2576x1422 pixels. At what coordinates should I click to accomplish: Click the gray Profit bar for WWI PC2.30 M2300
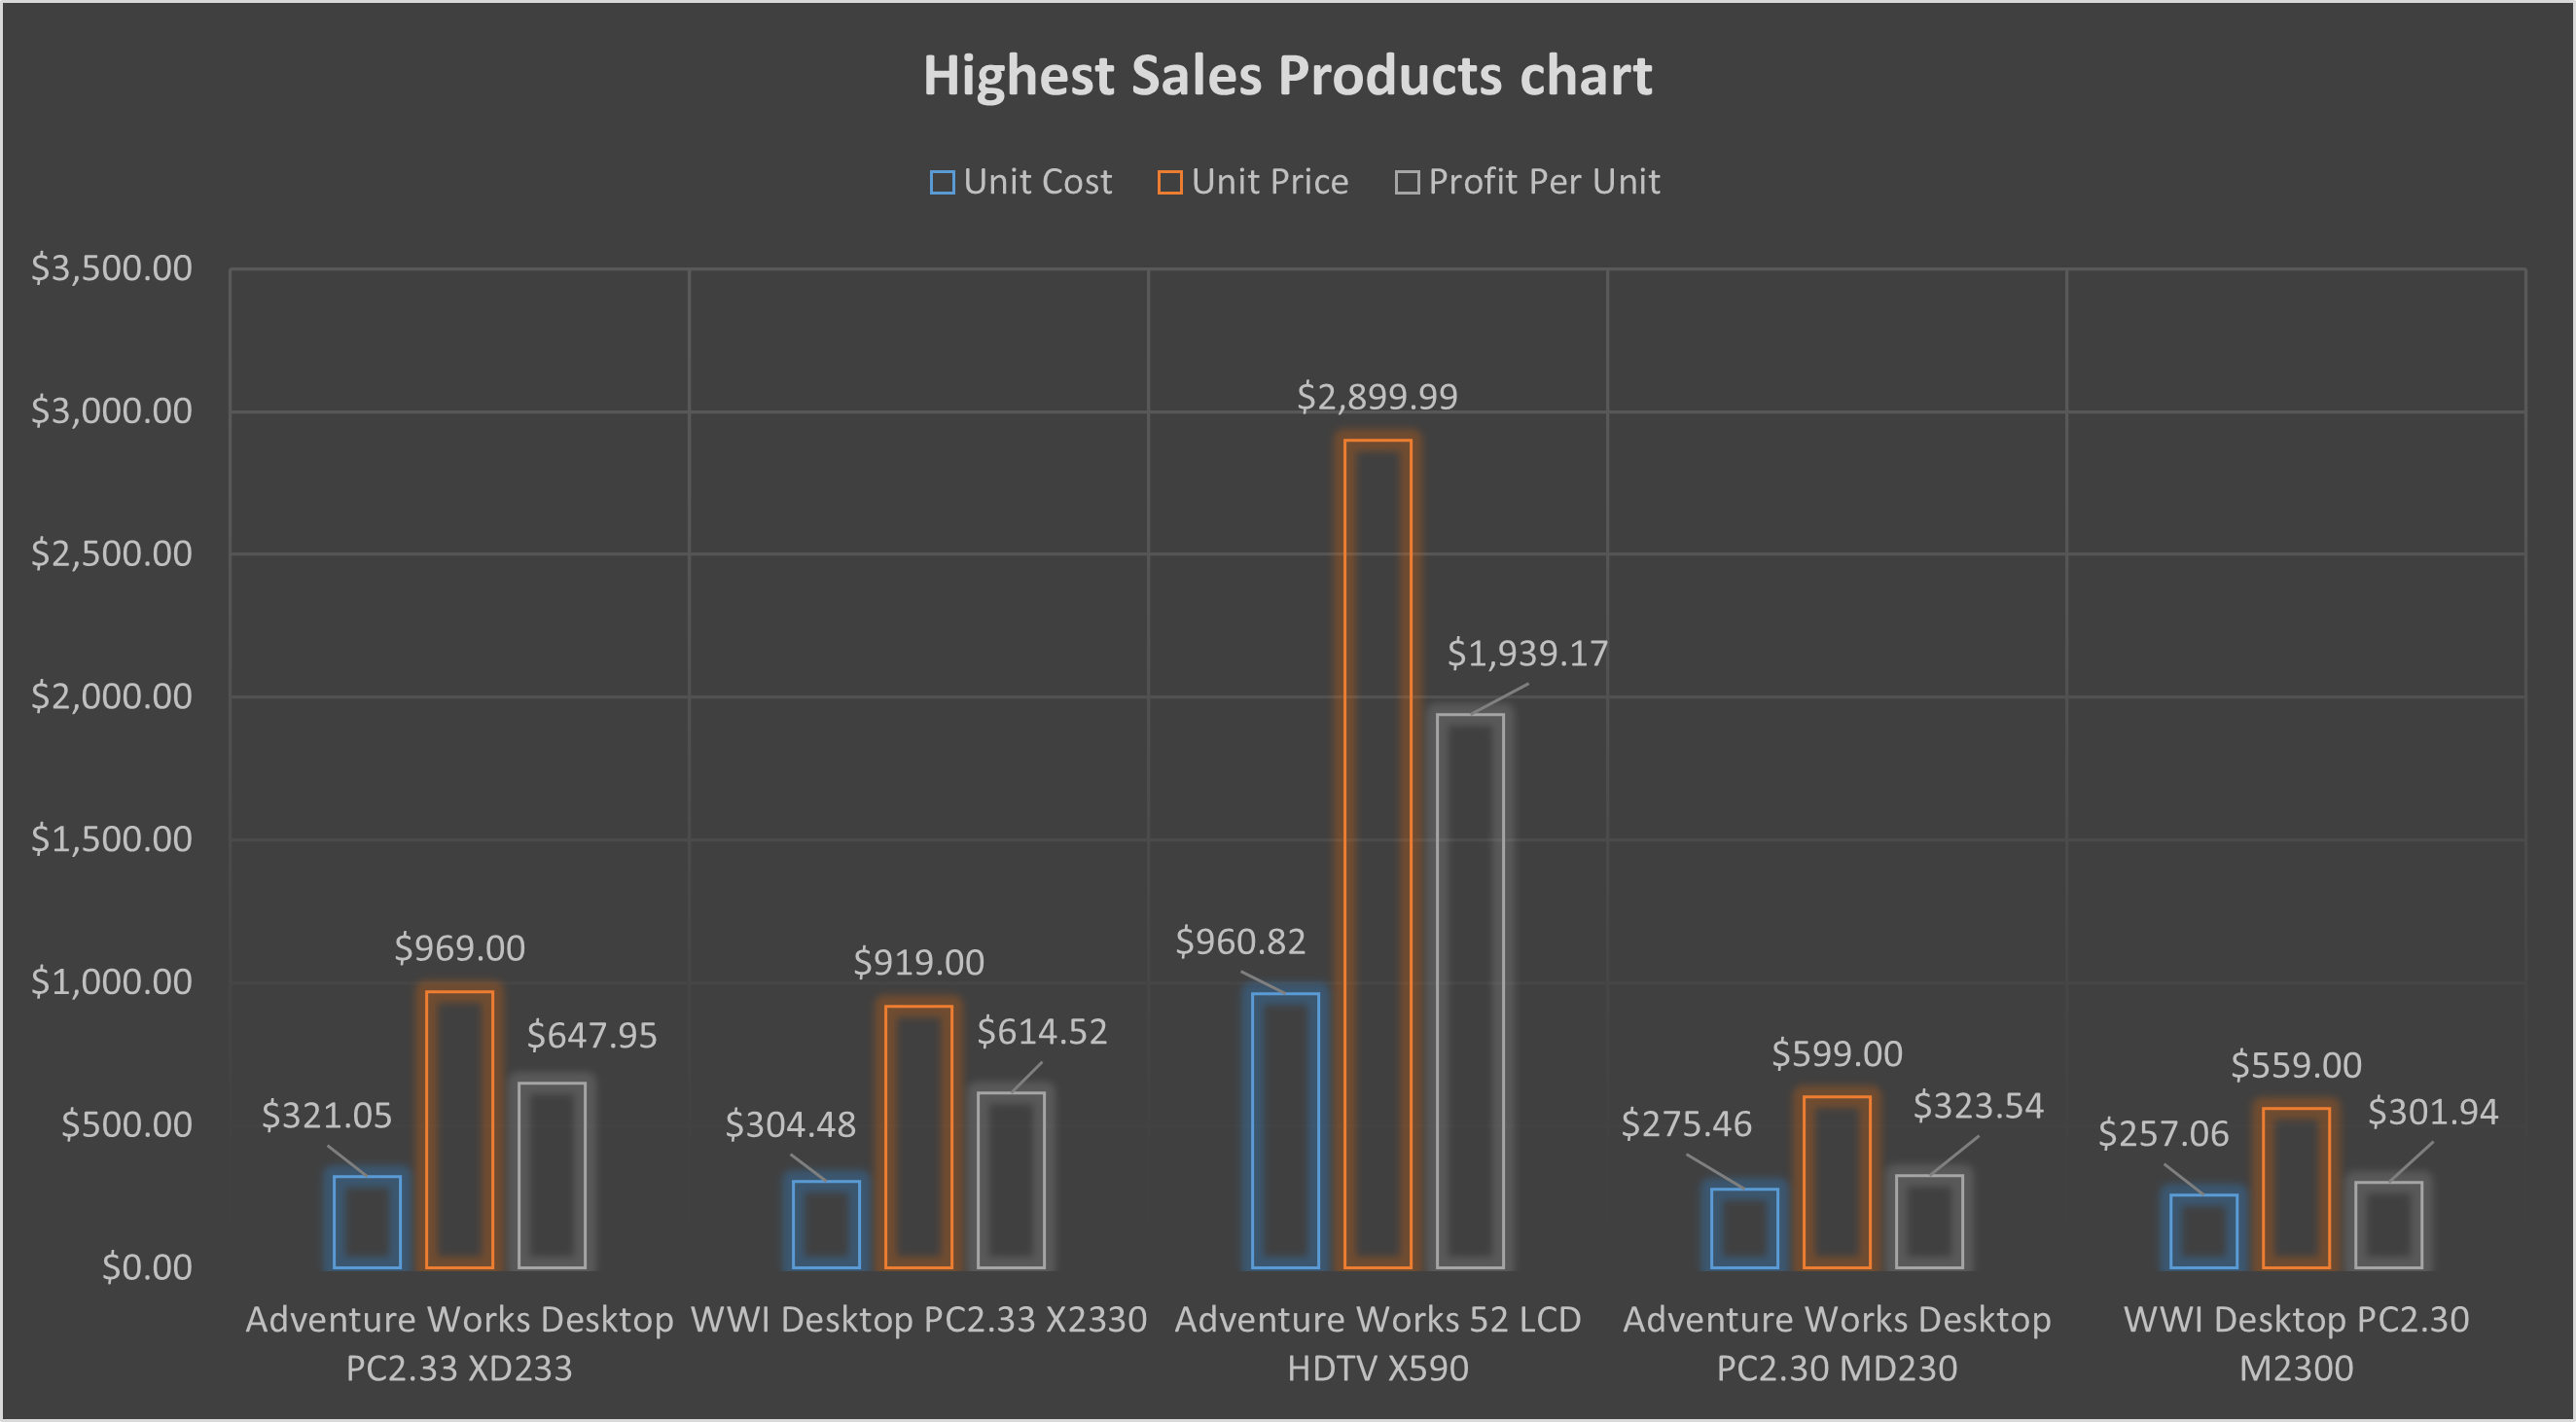2389,1225
